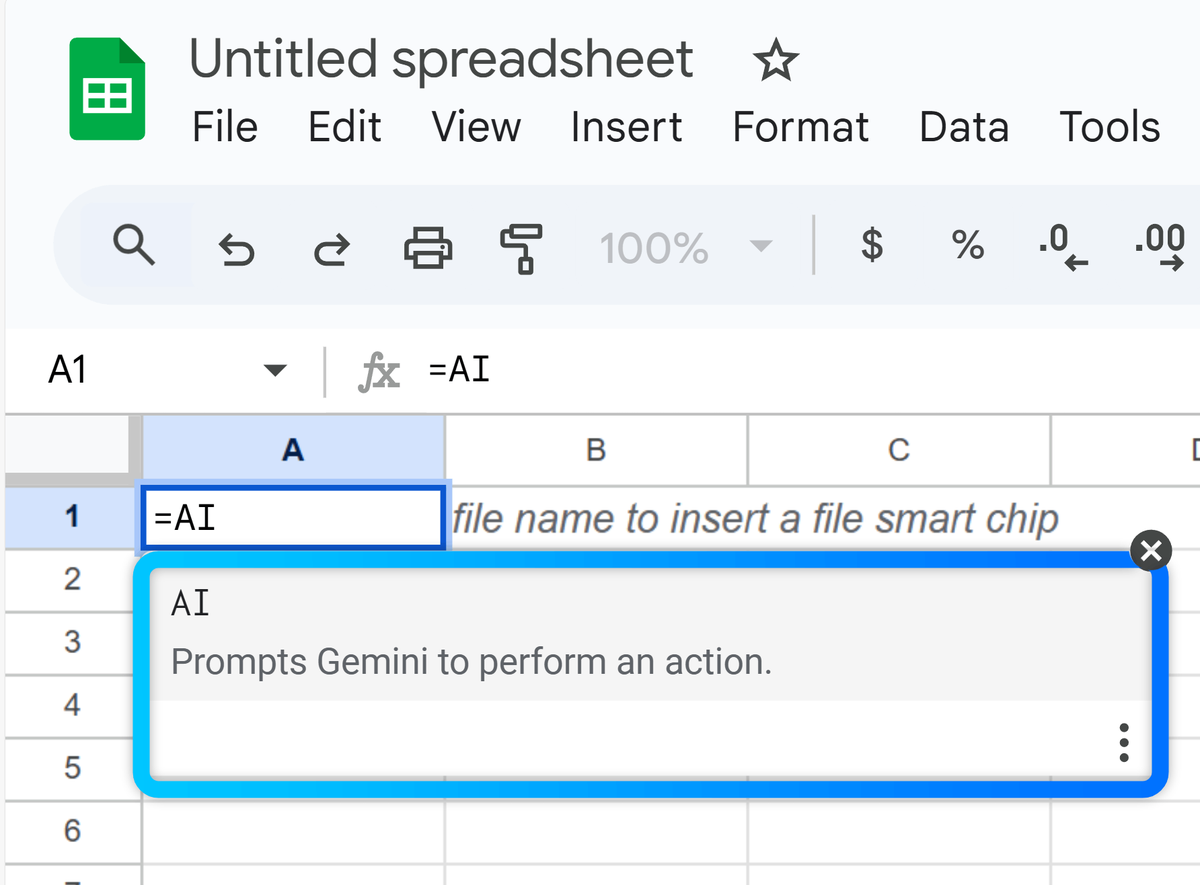Star the Untitled spreadsheet
The width and height of the screenshot is (1200, 885).
pos(775,62)
